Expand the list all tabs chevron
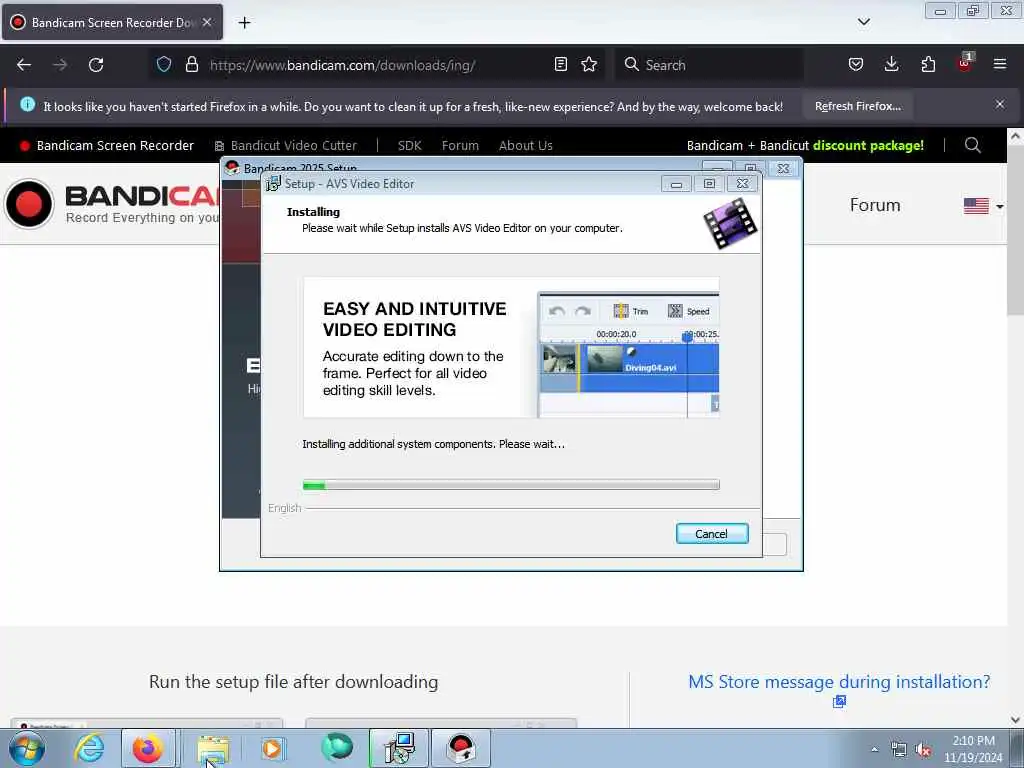Image resolution: width=1024 pixels, height=768 pixels. point(863,22)
